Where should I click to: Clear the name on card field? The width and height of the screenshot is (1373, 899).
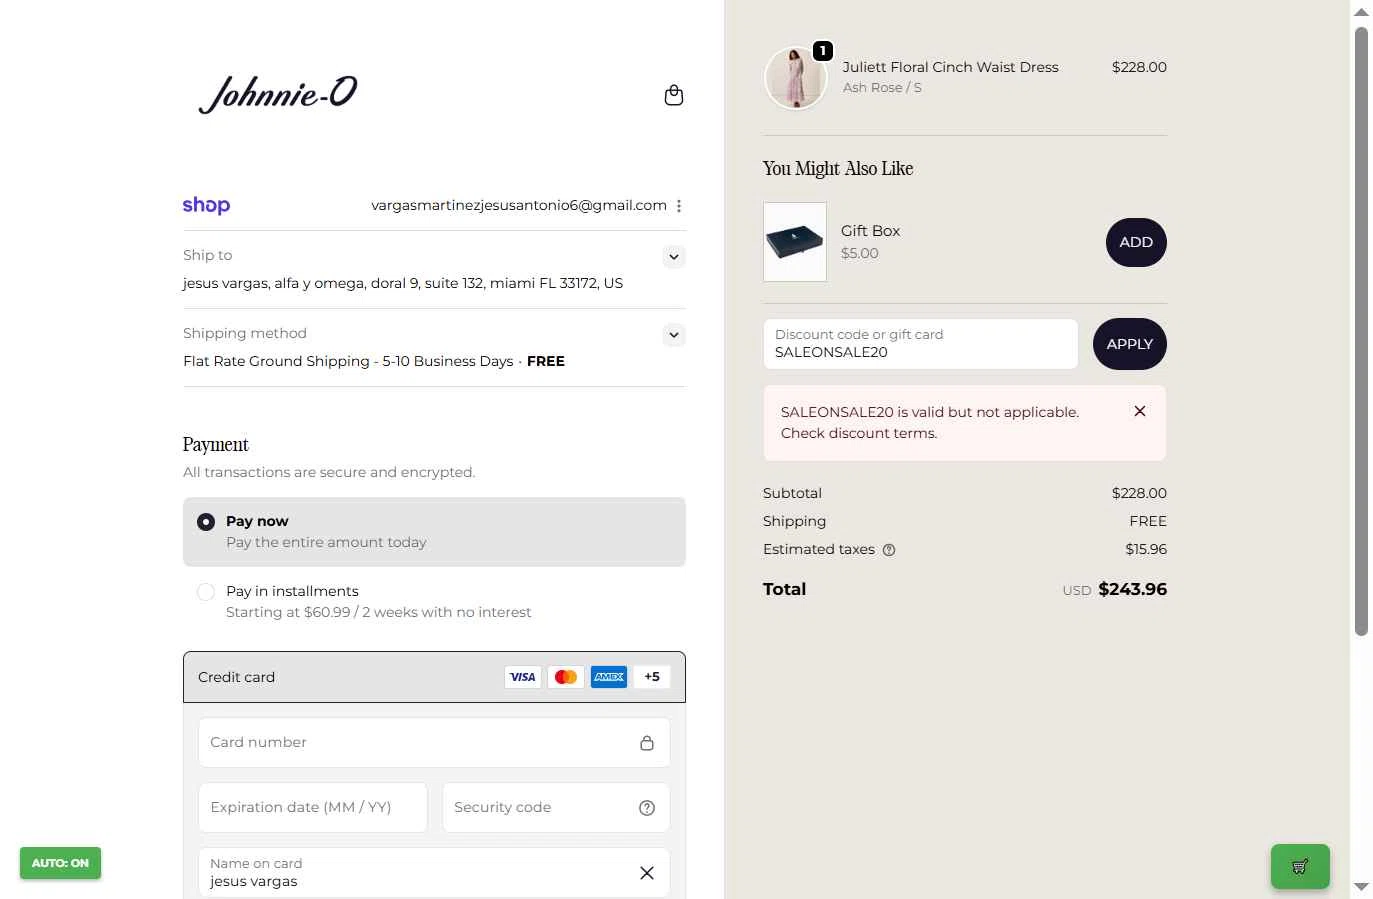coord(647,873)
